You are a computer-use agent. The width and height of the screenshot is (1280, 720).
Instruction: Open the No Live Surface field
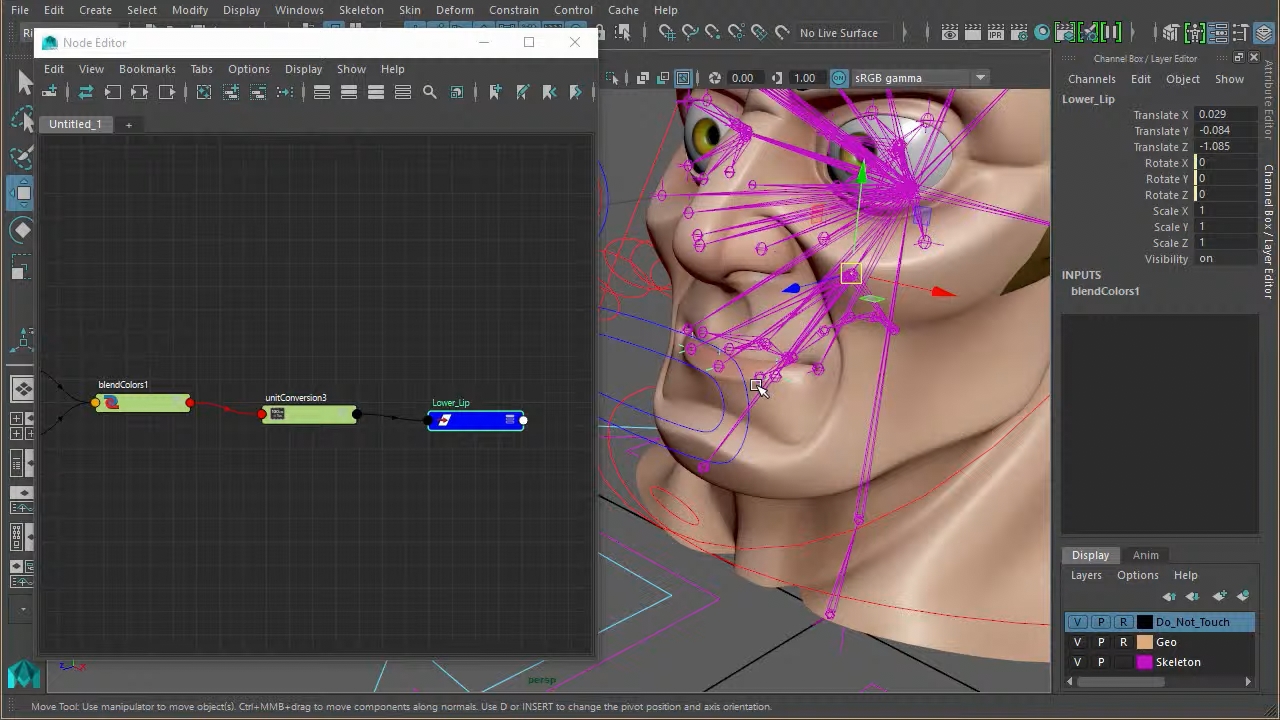point(838,33)
